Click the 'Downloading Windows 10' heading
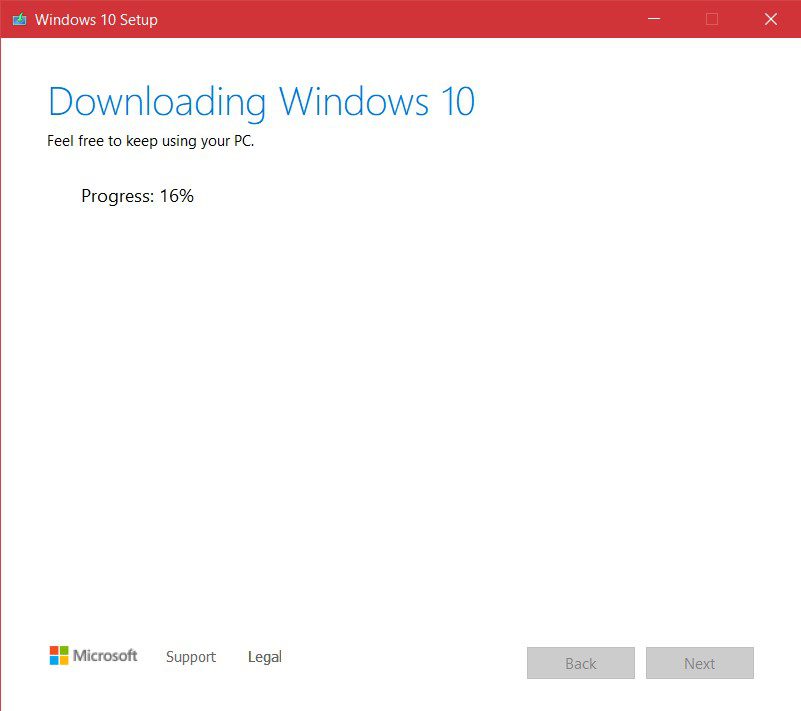 (x=262, y=103)
